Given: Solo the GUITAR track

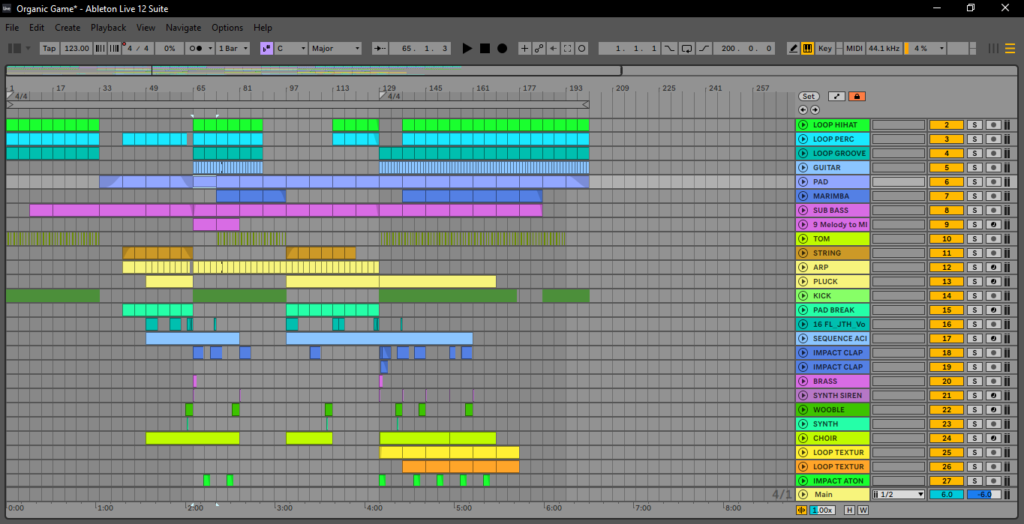Looking at the screenshot, I should 973,168.
